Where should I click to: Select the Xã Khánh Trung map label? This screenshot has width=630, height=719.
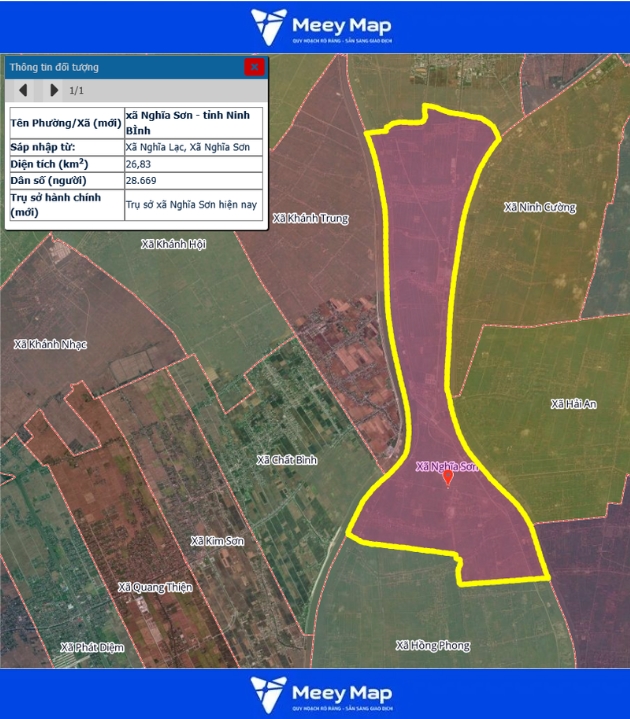(310, 218)
